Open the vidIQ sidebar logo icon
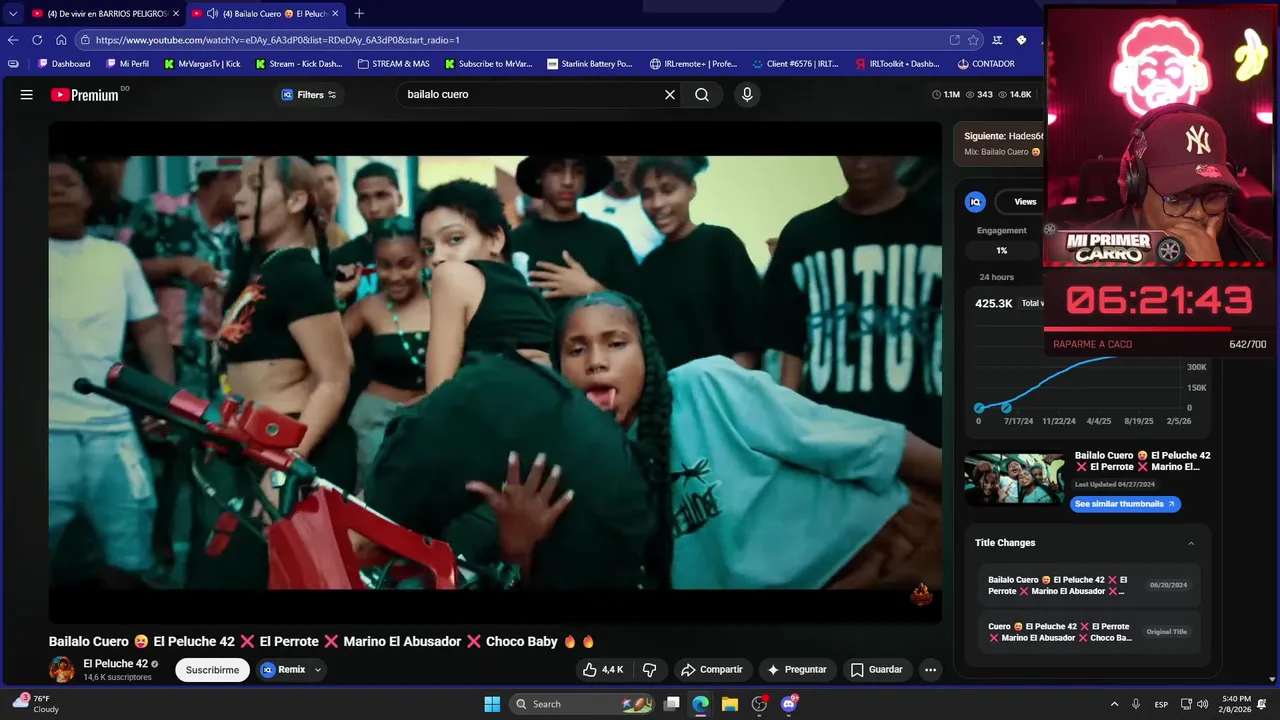The image size is (1280, 720). (975, 202)
